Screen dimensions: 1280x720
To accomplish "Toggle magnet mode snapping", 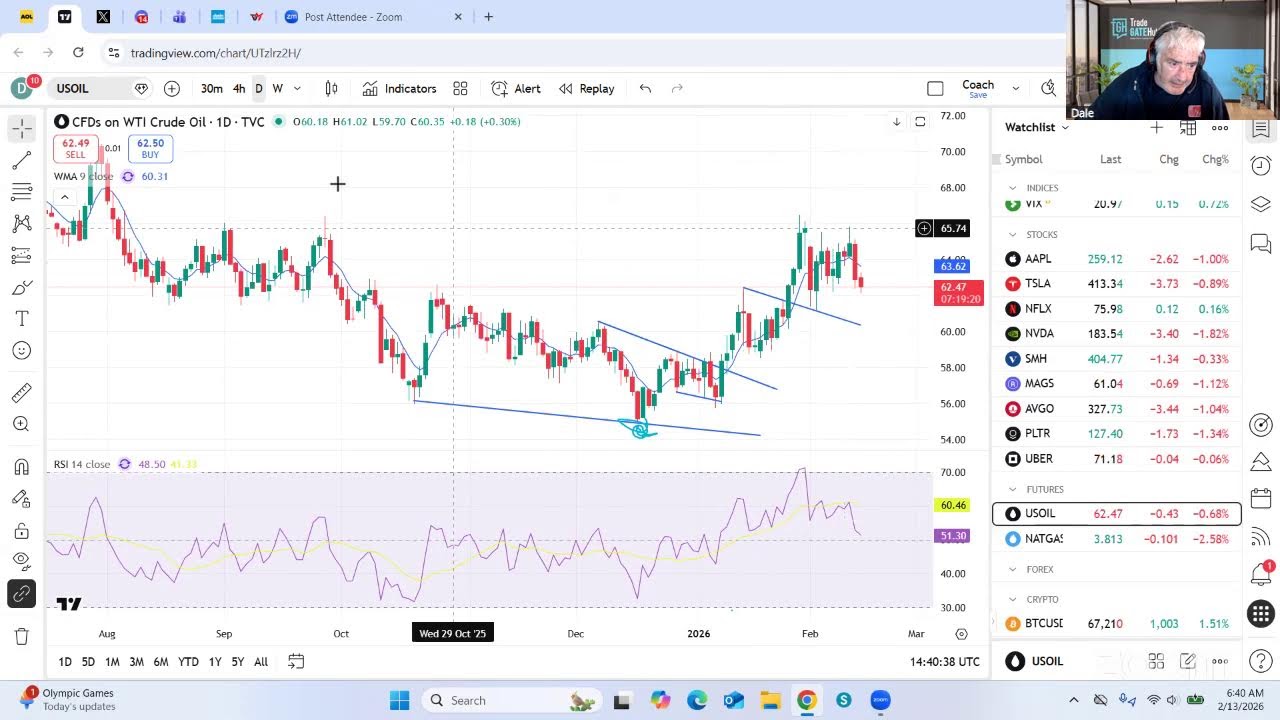I will (21, 467).
